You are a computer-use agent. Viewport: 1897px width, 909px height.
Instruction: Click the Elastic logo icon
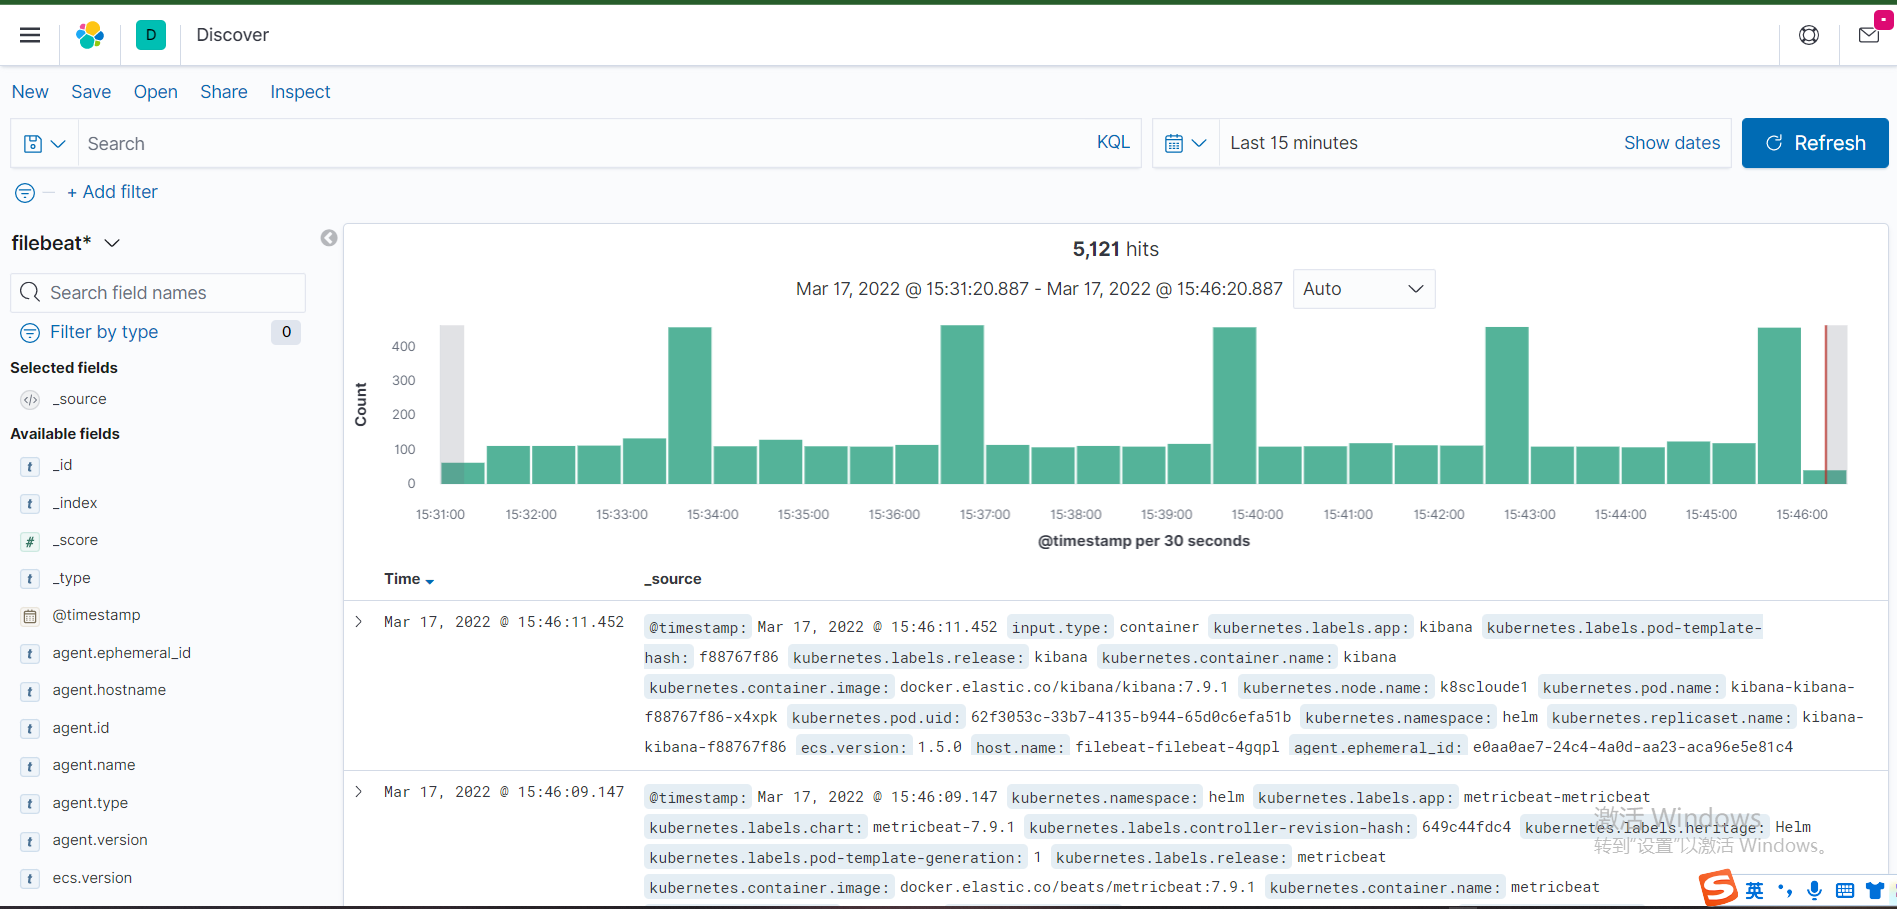(x=90, y=35)
